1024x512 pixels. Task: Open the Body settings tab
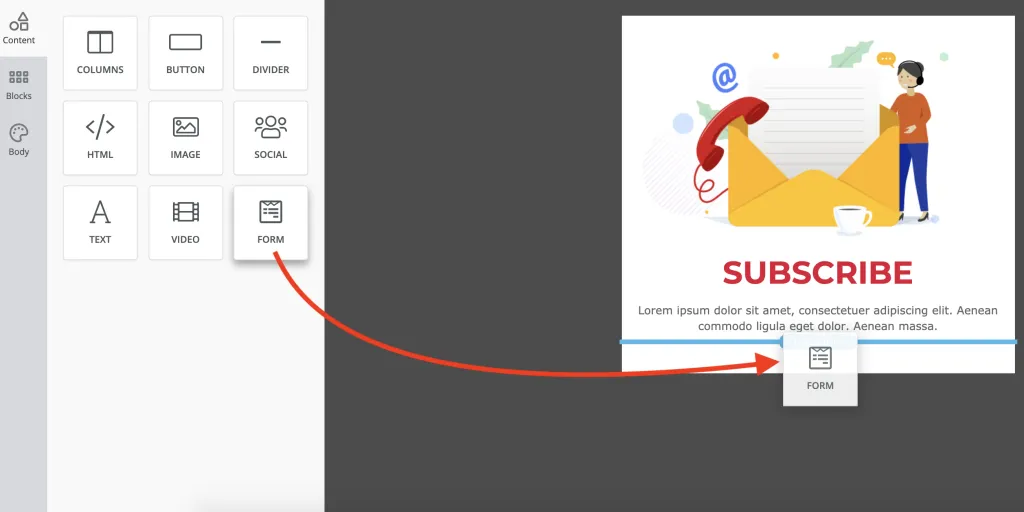(x=19, y=140)
